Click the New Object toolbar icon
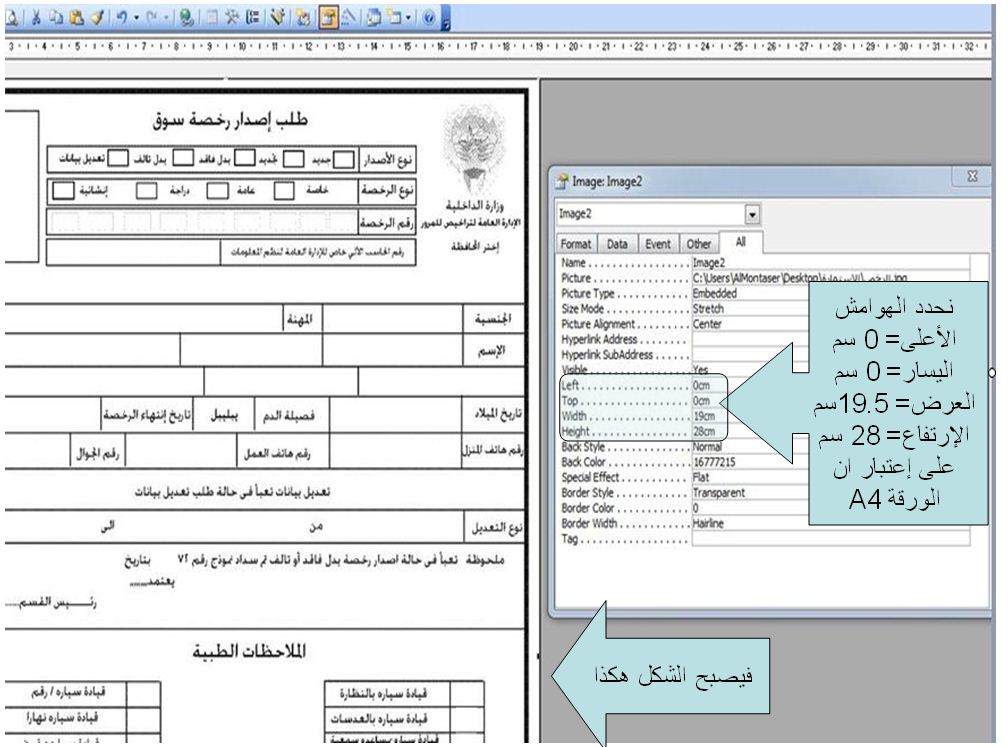 pyautogui.click(x=394, y=18)
